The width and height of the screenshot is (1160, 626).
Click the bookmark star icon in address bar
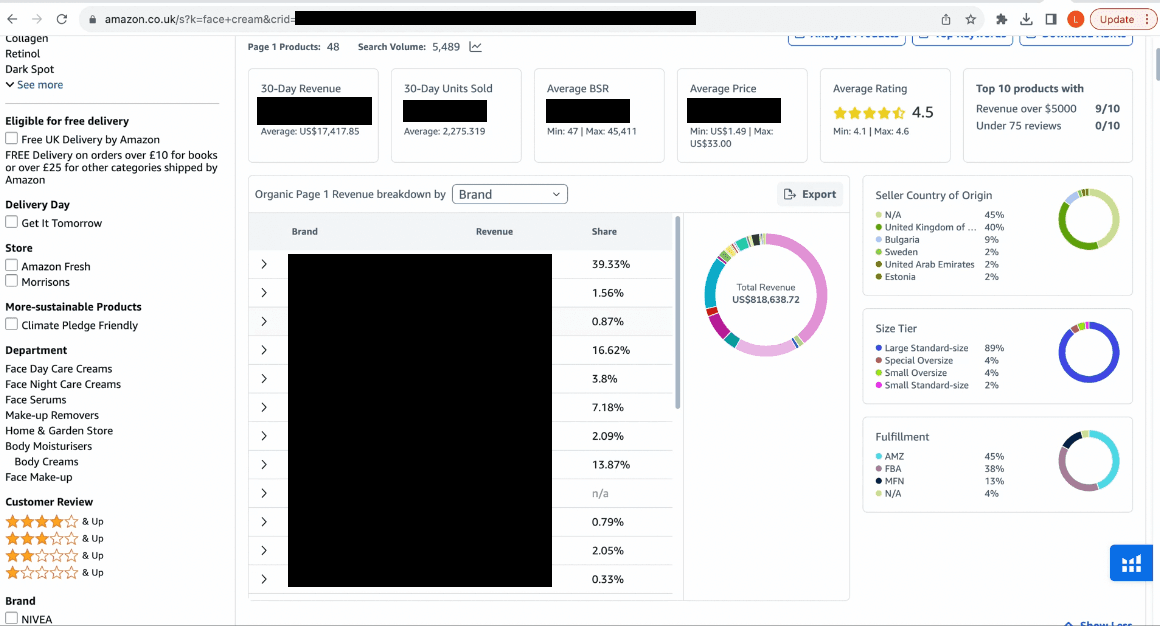point(970,19)
